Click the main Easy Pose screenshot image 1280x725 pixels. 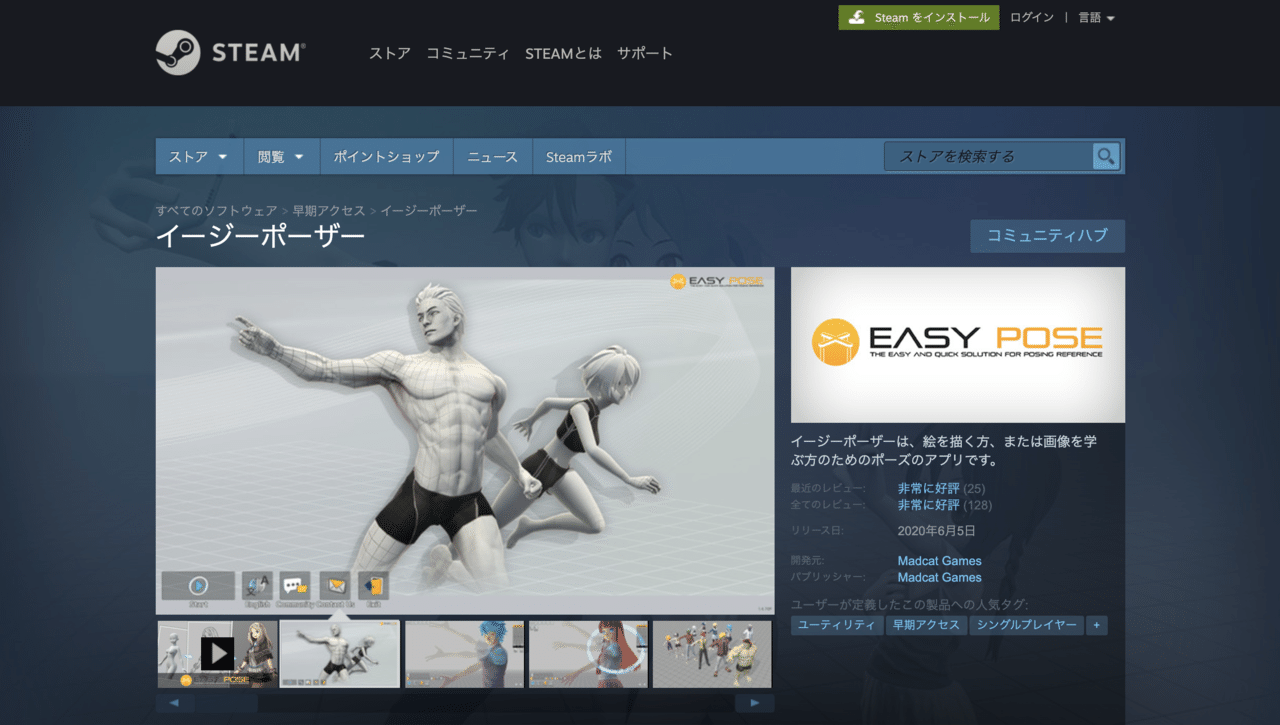click(465, 440)
